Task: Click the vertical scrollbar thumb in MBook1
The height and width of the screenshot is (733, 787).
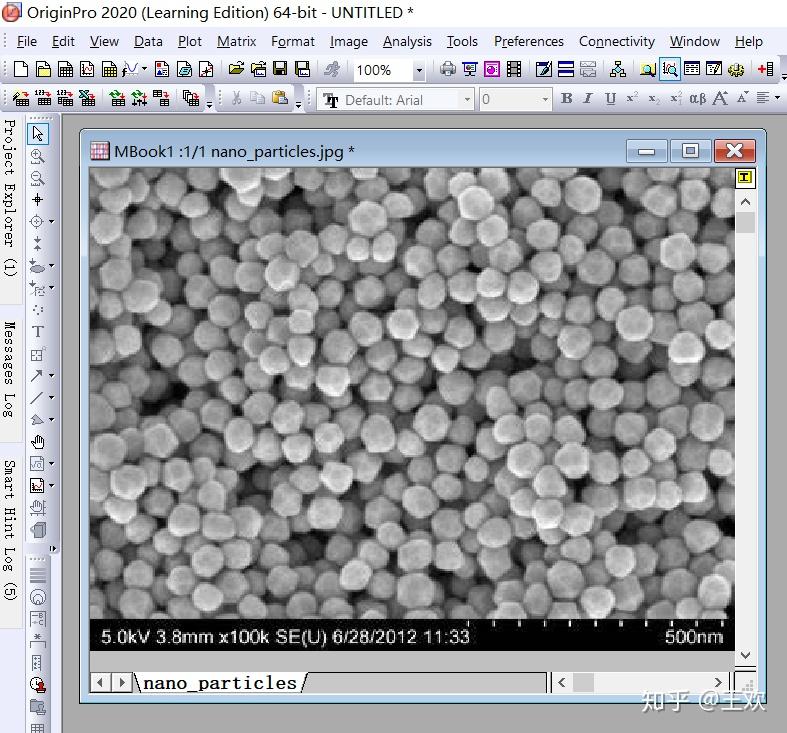Action: point(745,222)
